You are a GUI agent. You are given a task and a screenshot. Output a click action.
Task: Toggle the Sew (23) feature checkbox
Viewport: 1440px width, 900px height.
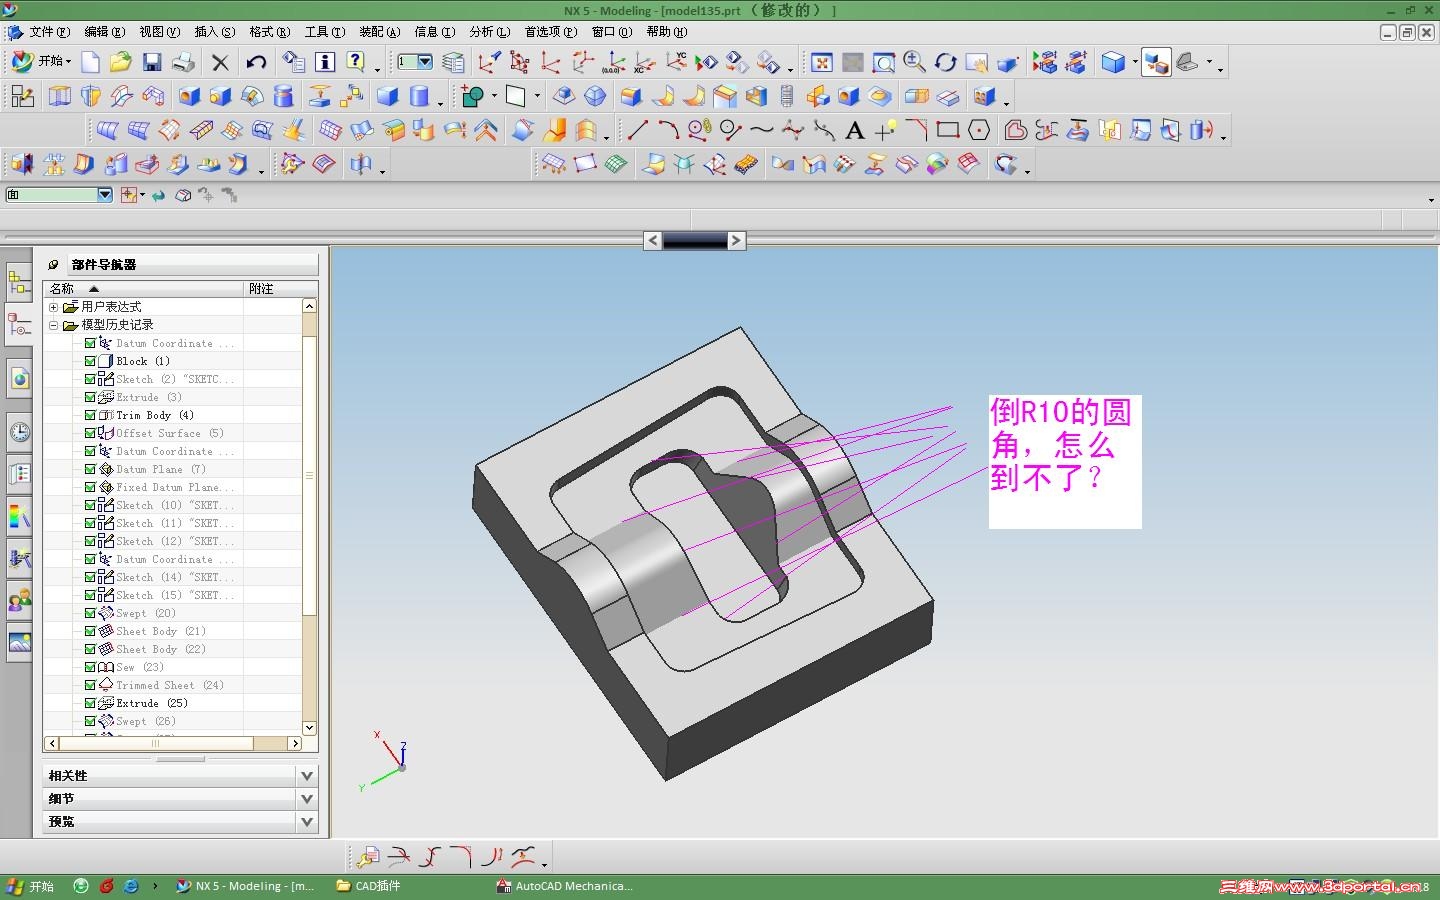point(90,667)
